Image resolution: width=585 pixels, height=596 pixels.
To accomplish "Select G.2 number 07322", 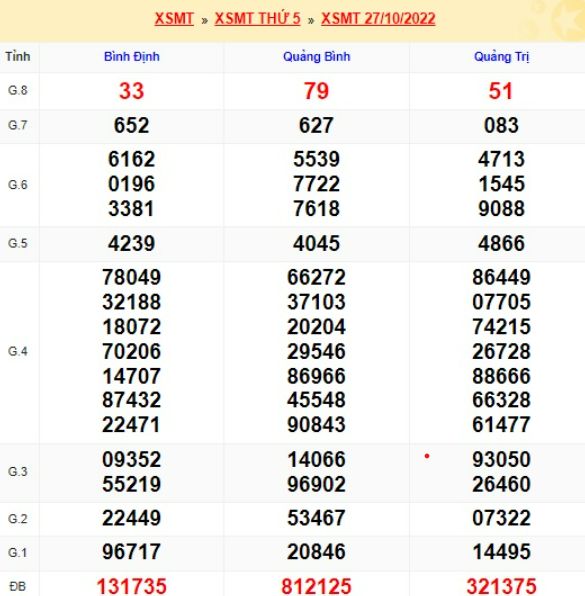I will [x=502, y=518].
